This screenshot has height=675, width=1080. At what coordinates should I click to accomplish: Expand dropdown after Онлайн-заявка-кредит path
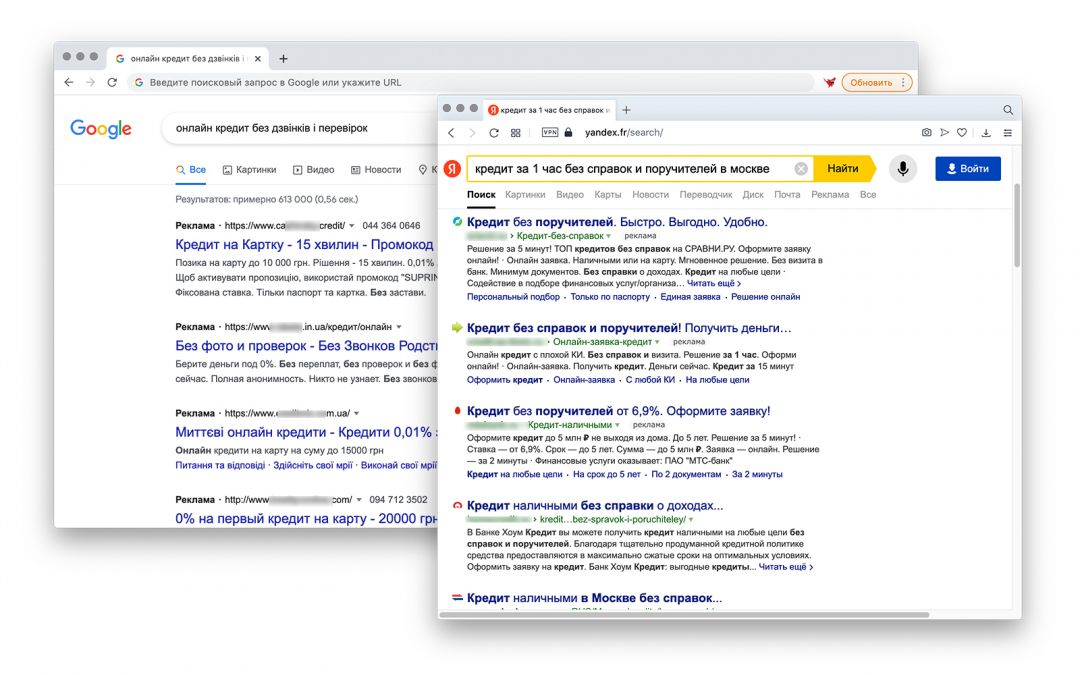(x=657, y=342)
